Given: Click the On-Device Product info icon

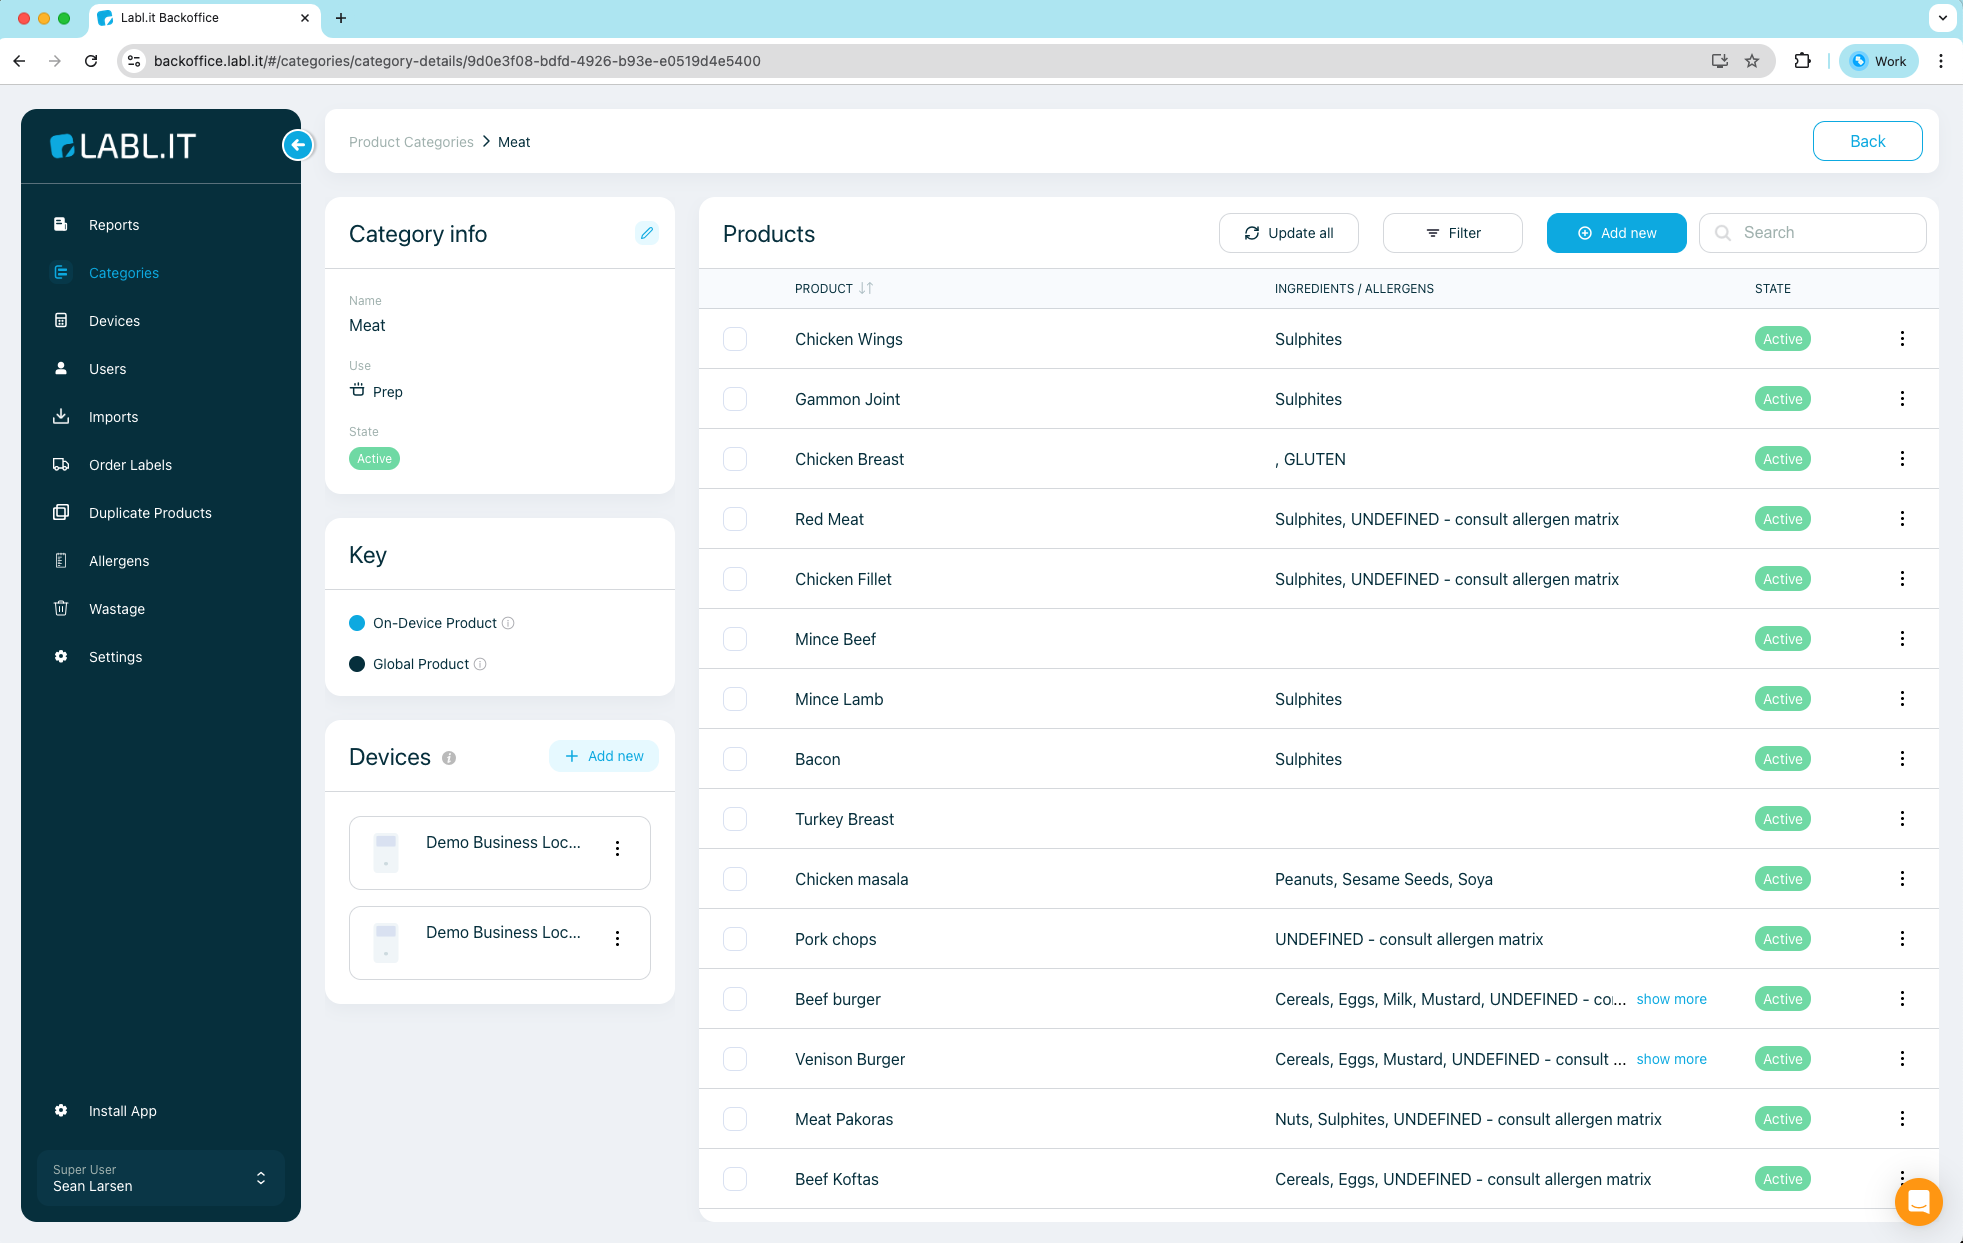Looking at the screenshot, I should coord(508,623).
